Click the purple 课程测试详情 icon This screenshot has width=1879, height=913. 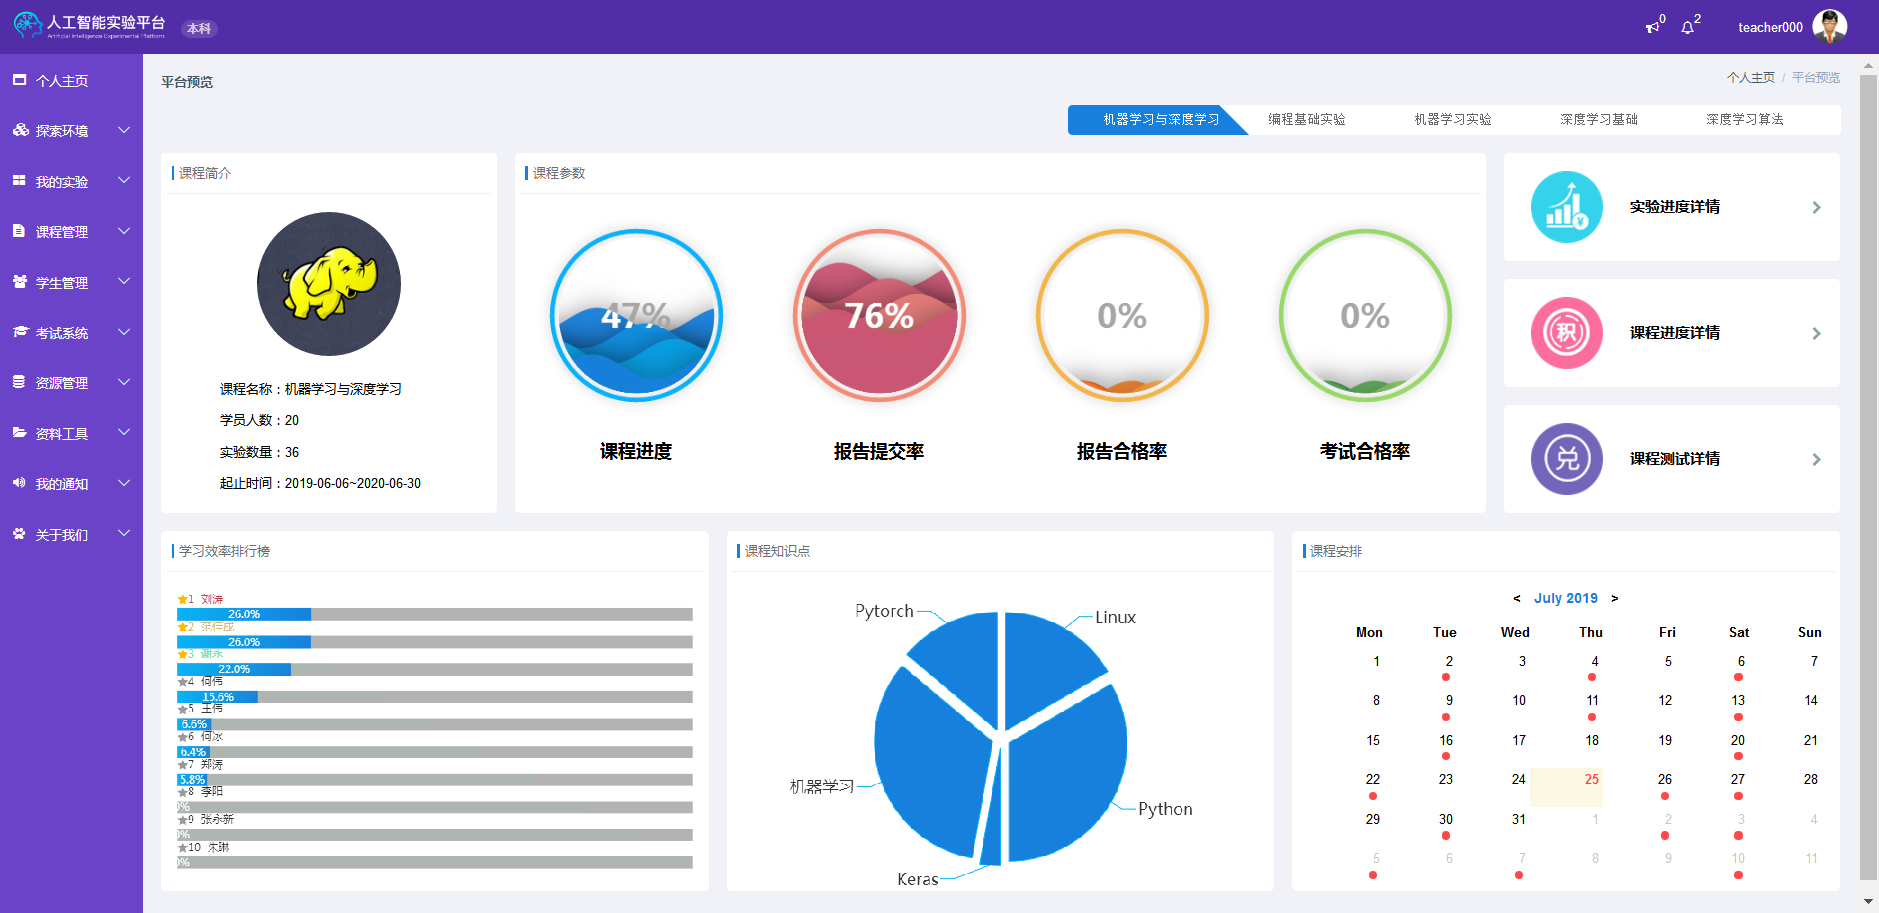tap(1566, 459)
